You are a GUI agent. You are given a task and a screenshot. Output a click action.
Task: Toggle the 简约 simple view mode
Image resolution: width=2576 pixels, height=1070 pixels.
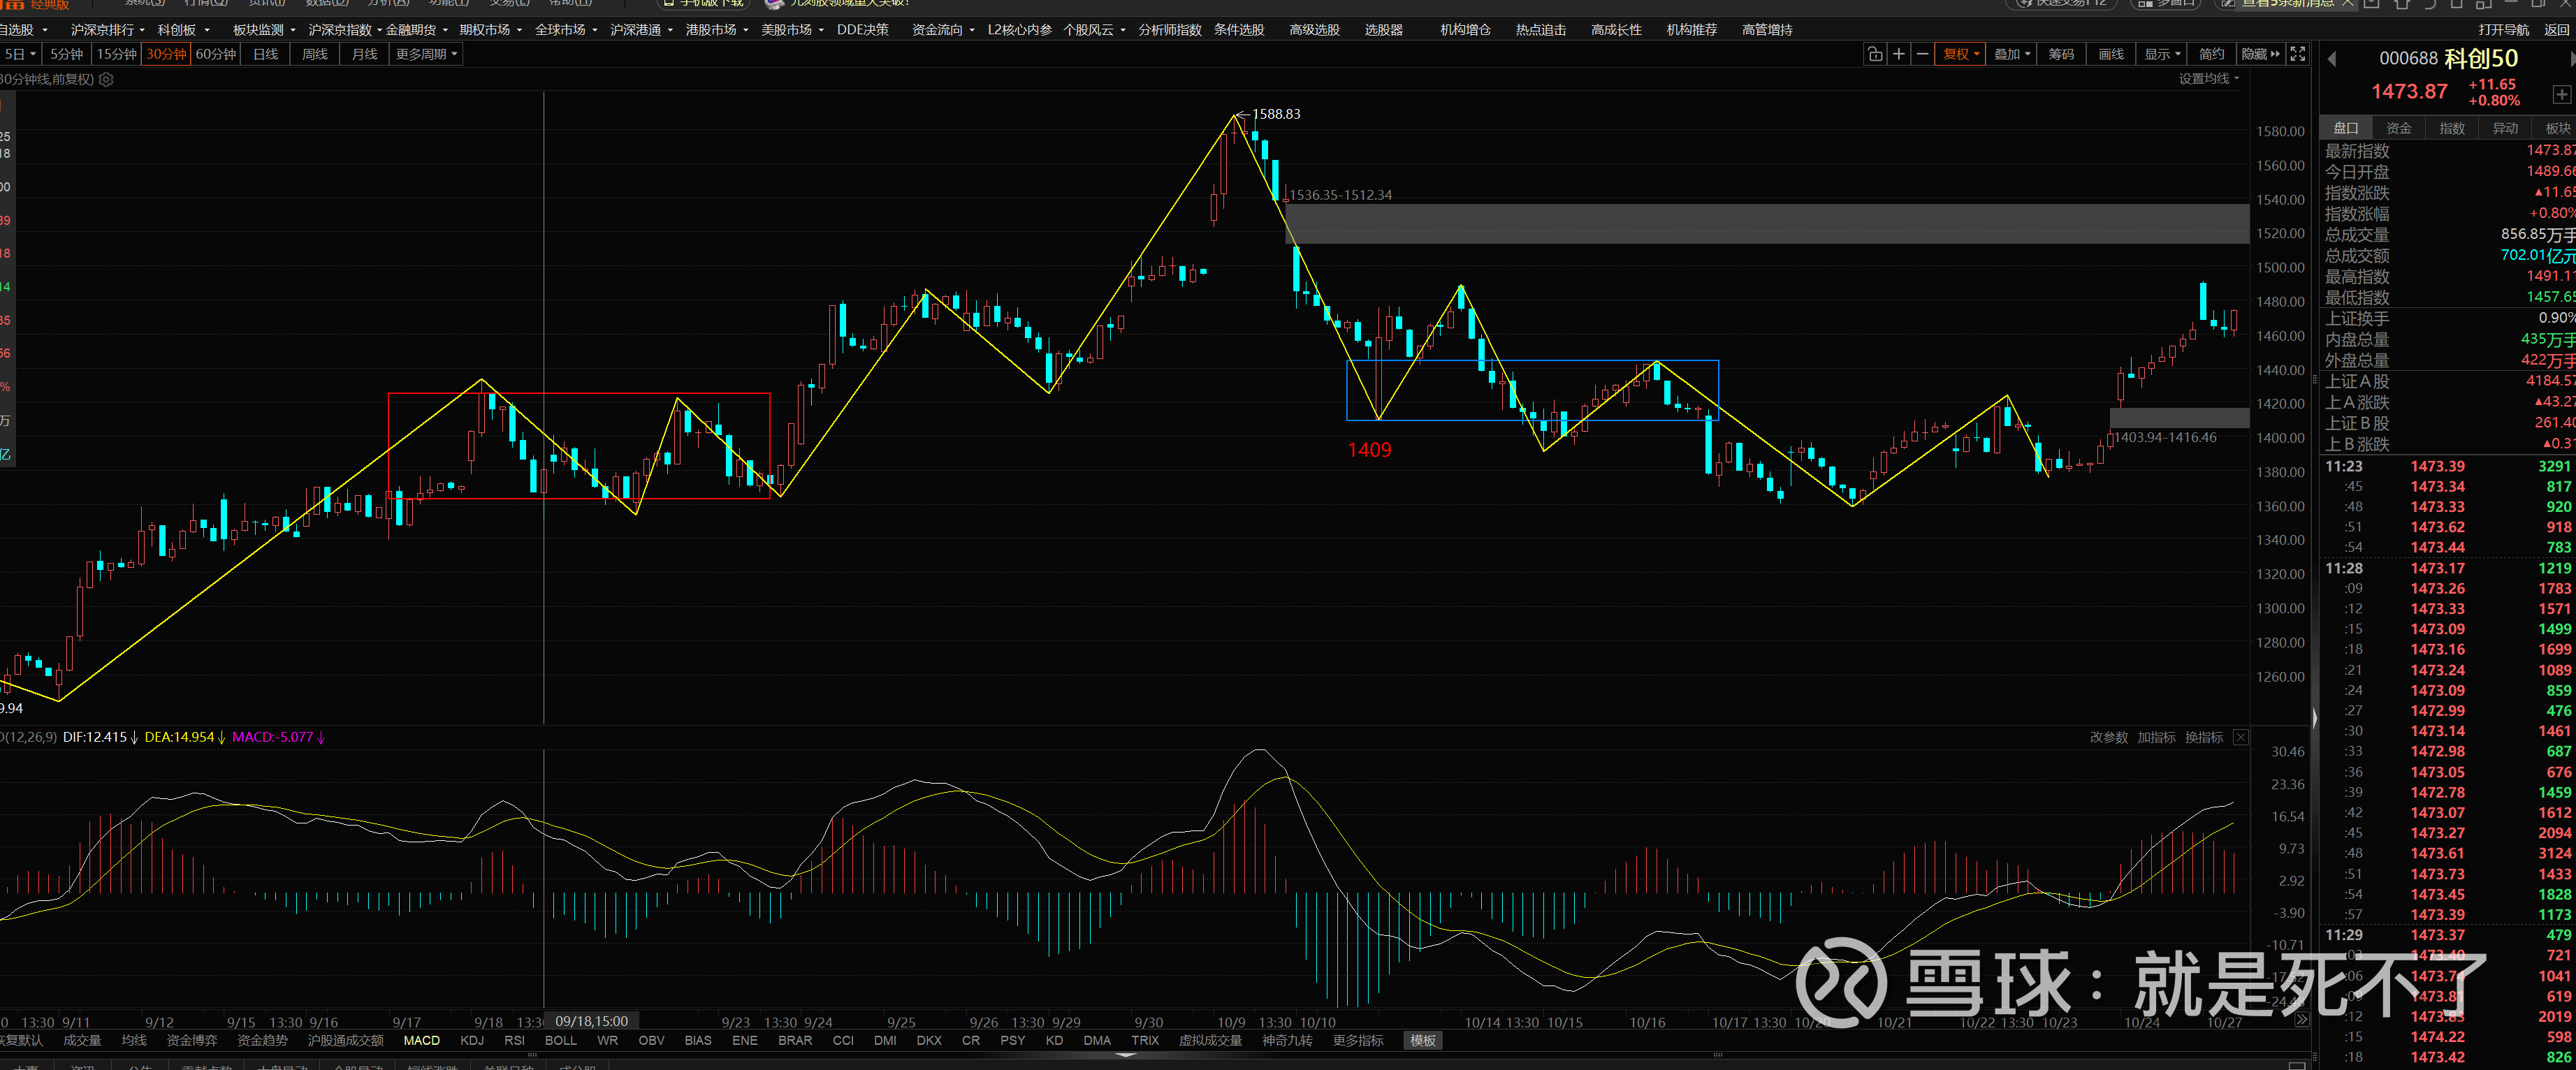tap(2211, 54)
